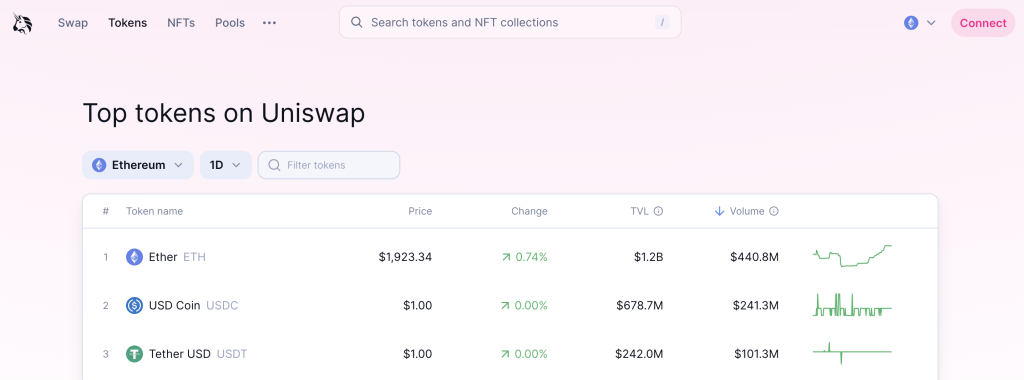1024x380 pixels.
Task: Click the Token name column header
Action: [x=154, y=211]
